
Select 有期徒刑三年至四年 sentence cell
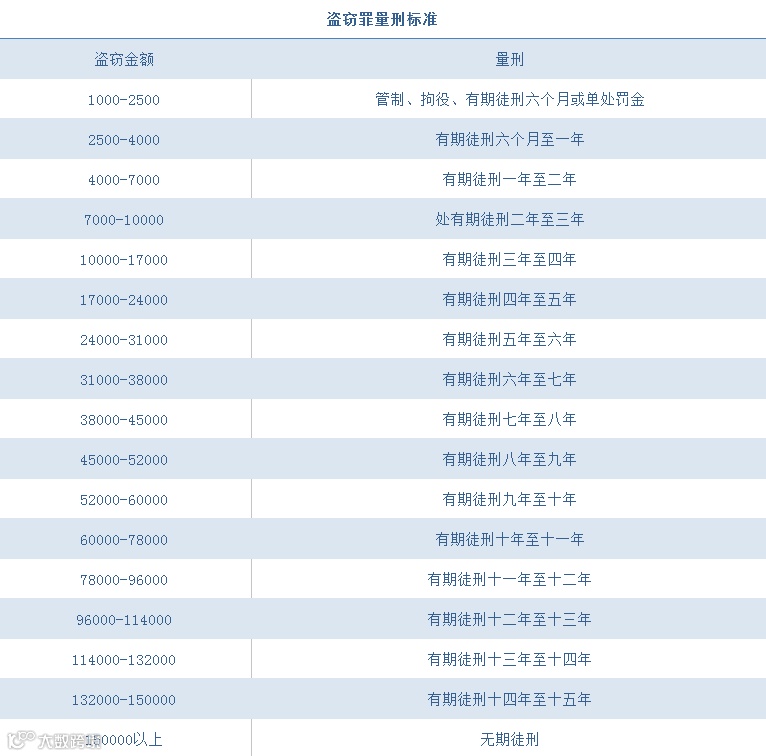[x=510, y=260]
